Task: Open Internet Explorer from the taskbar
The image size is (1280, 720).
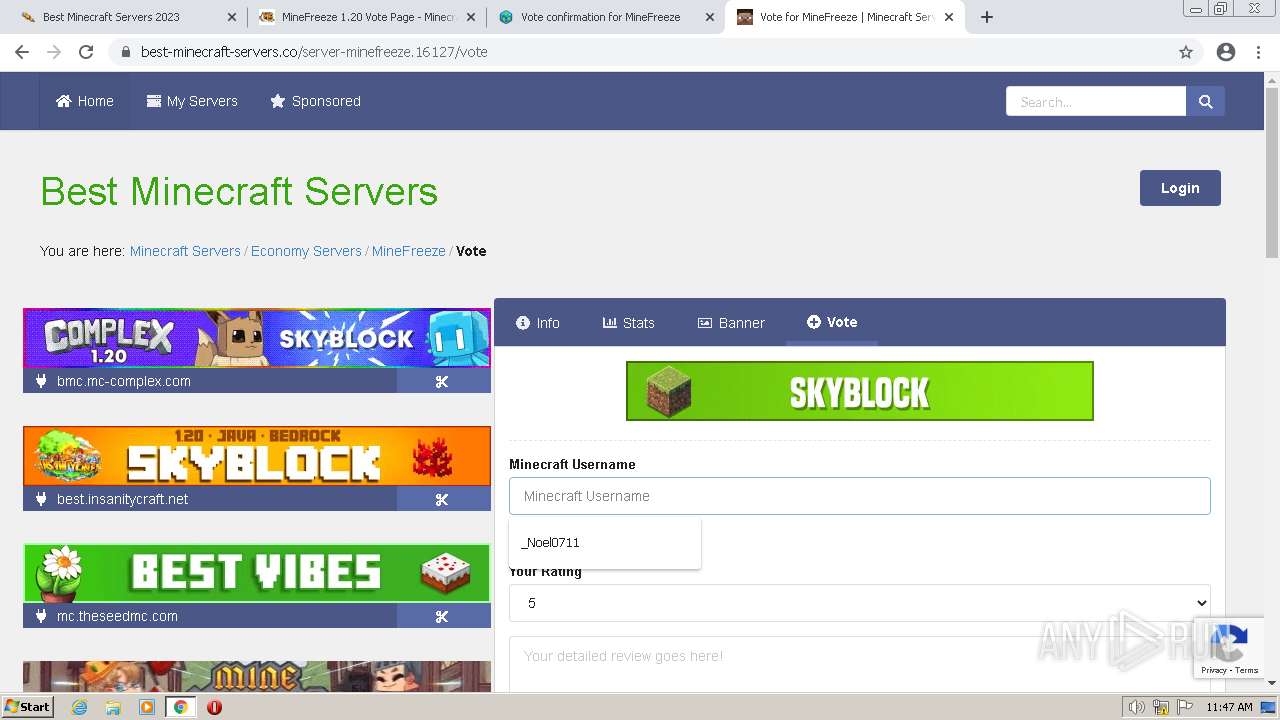Action: 80,707
